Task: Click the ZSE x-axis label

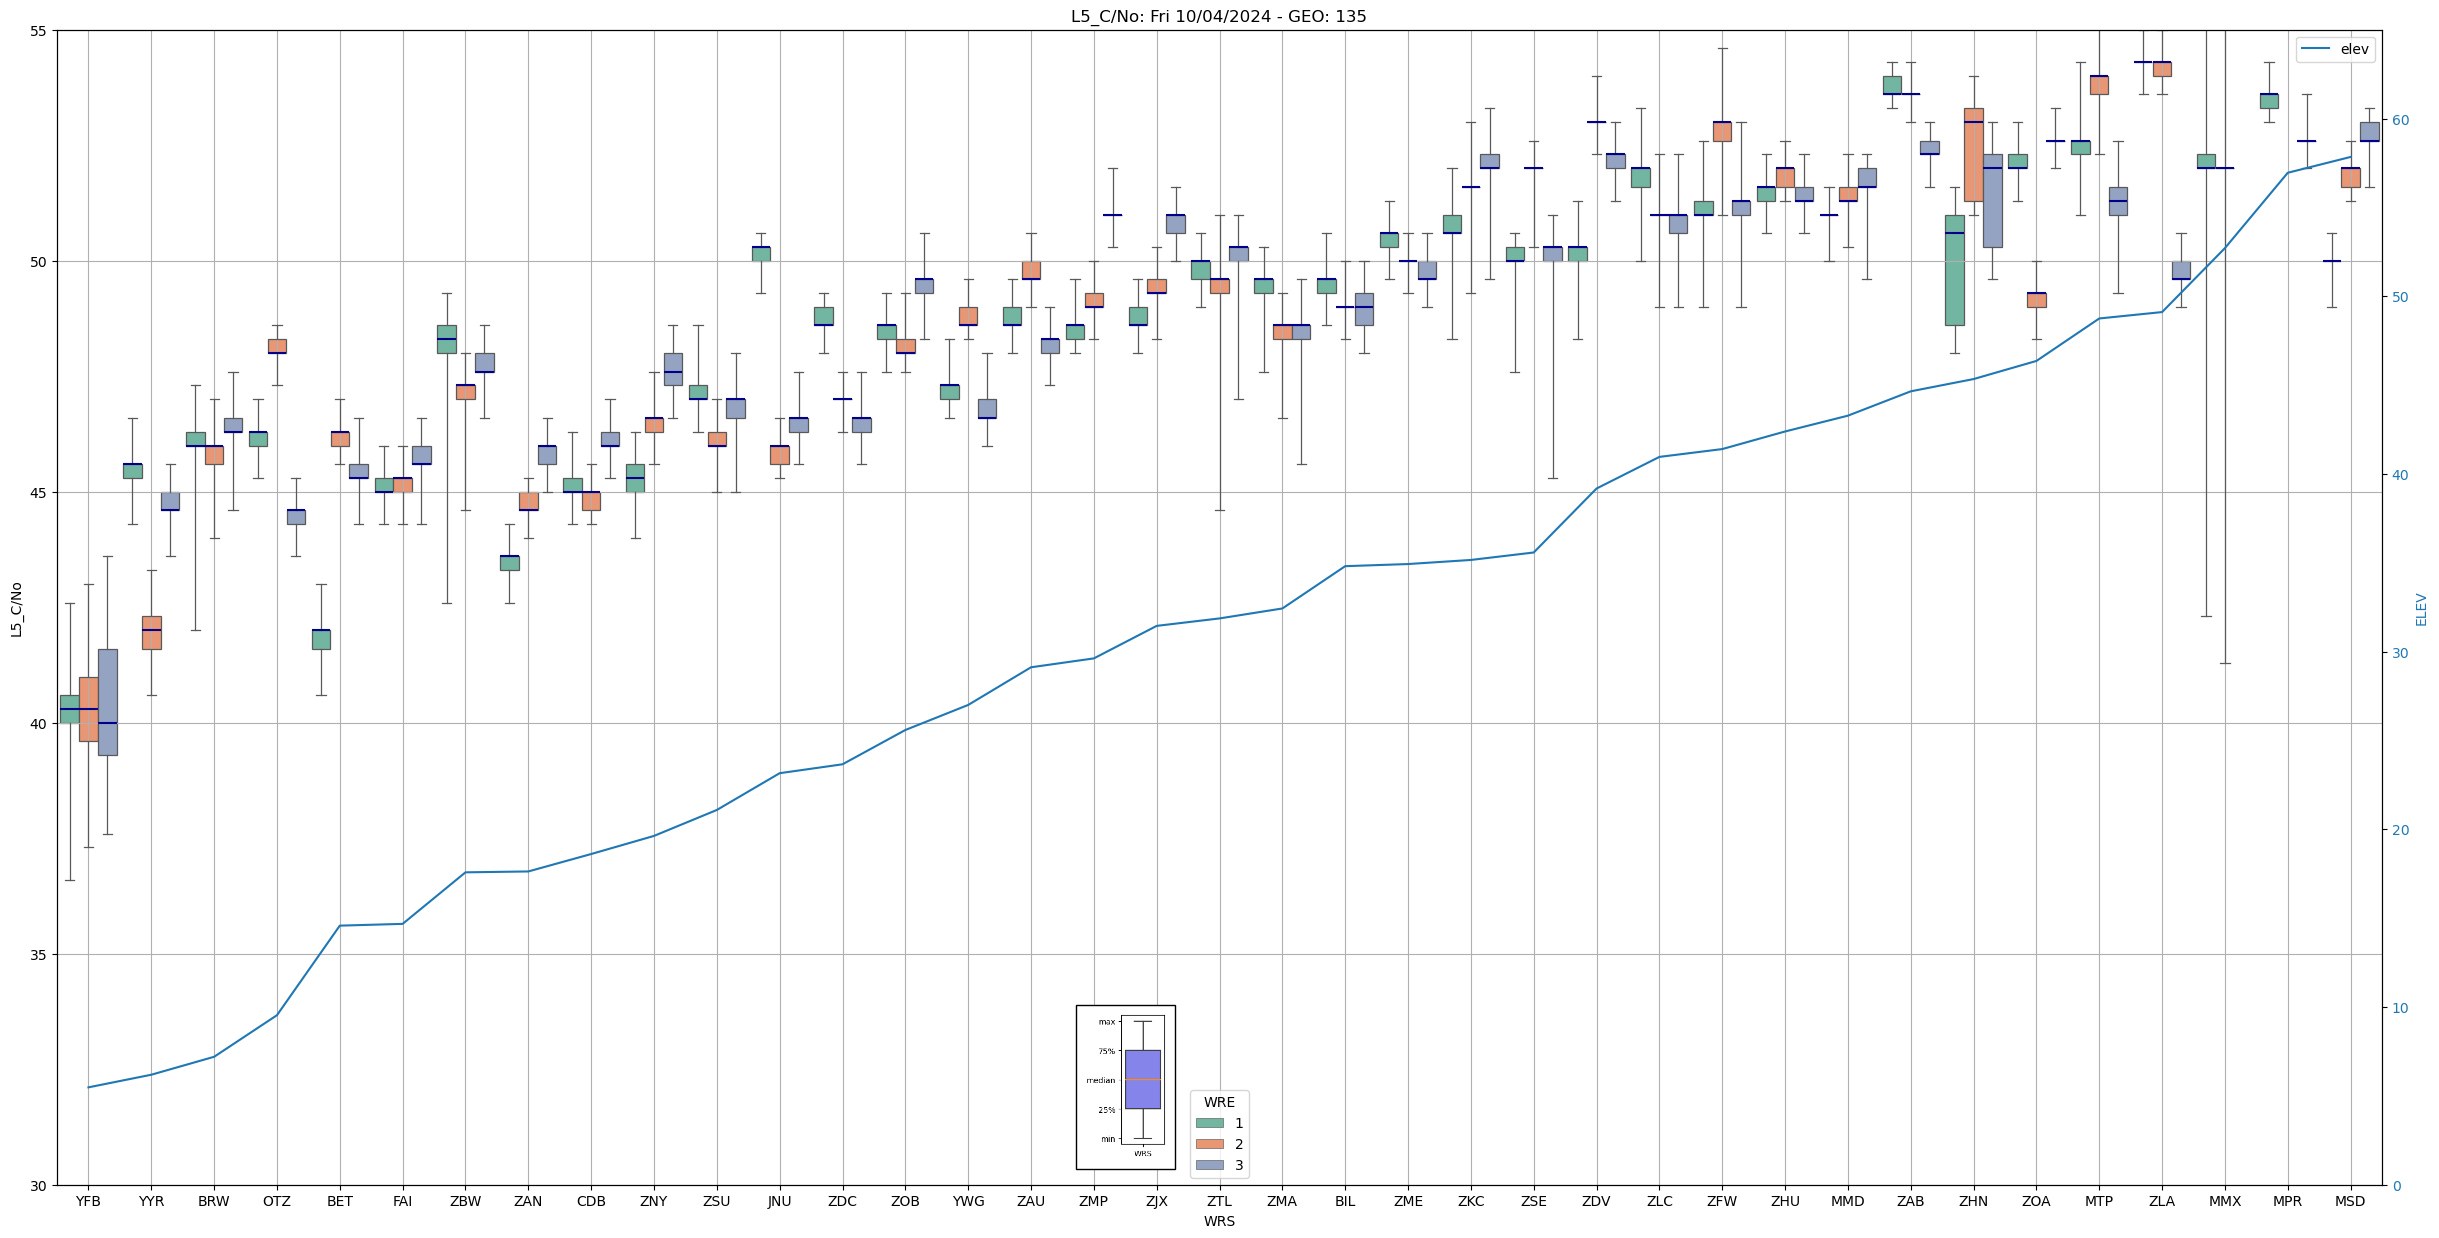Action: pos(1534,1201)
